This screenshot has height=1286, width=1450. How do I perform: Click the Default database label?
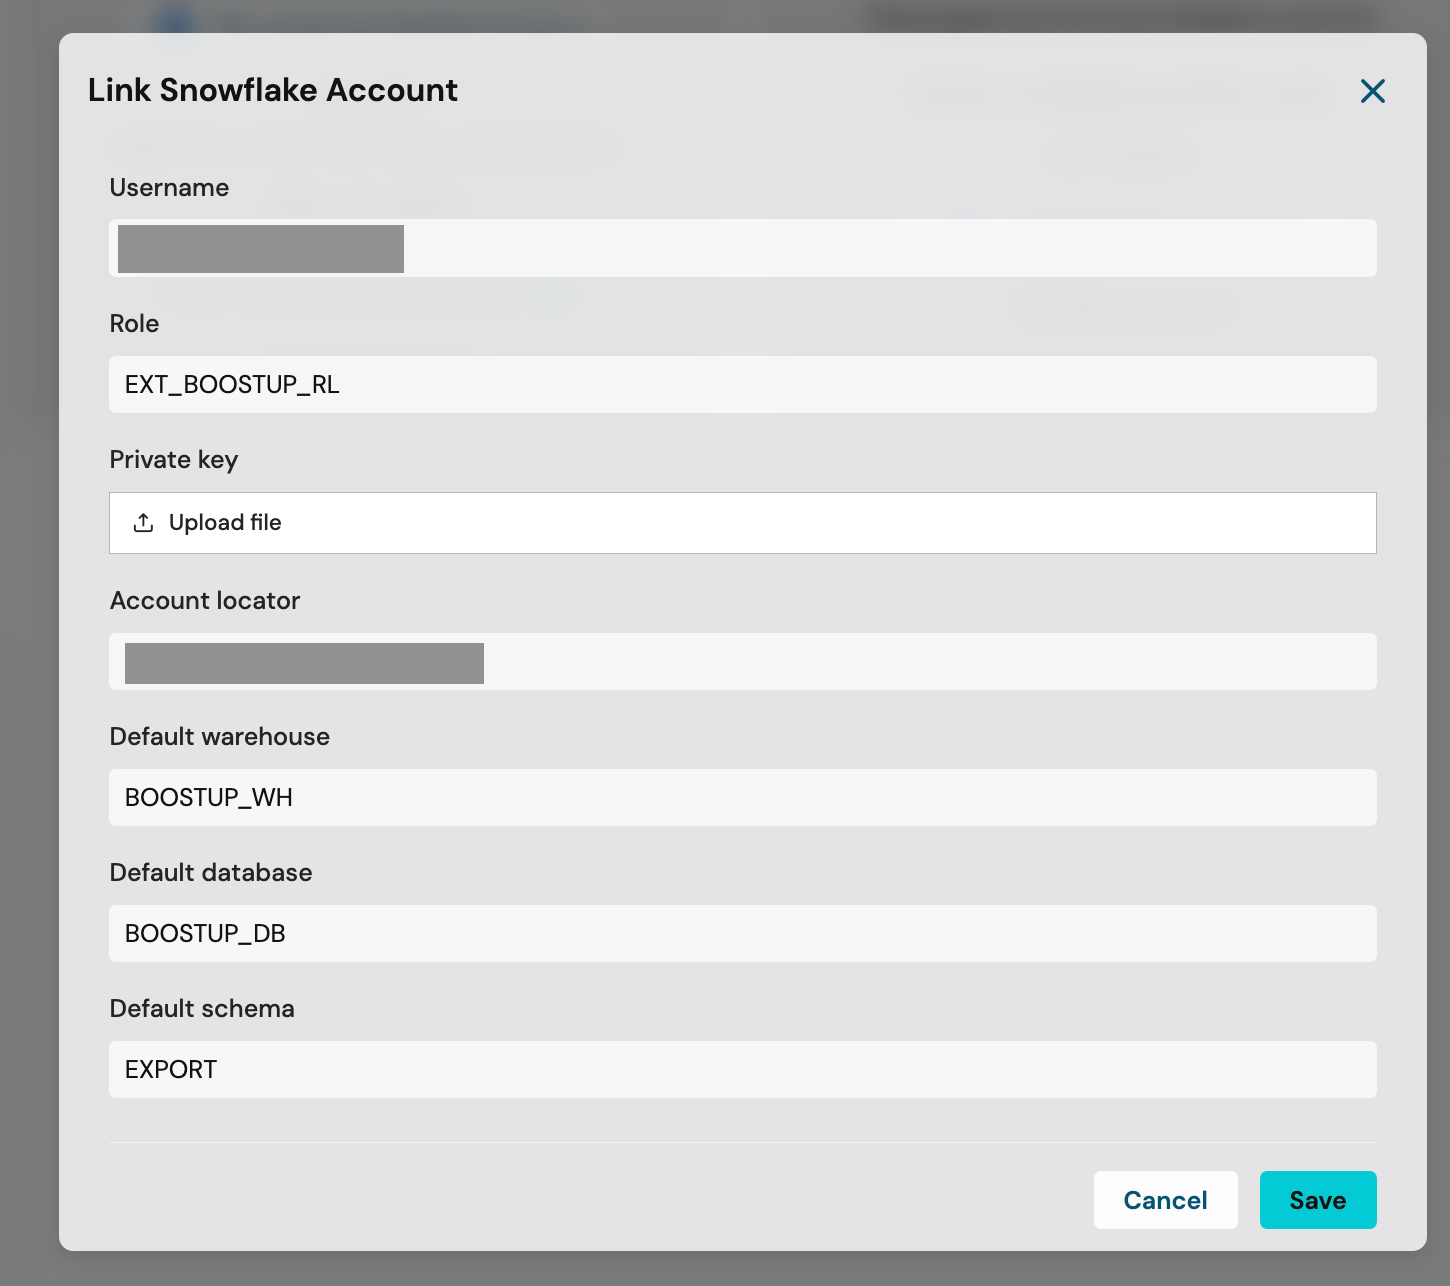210,872
